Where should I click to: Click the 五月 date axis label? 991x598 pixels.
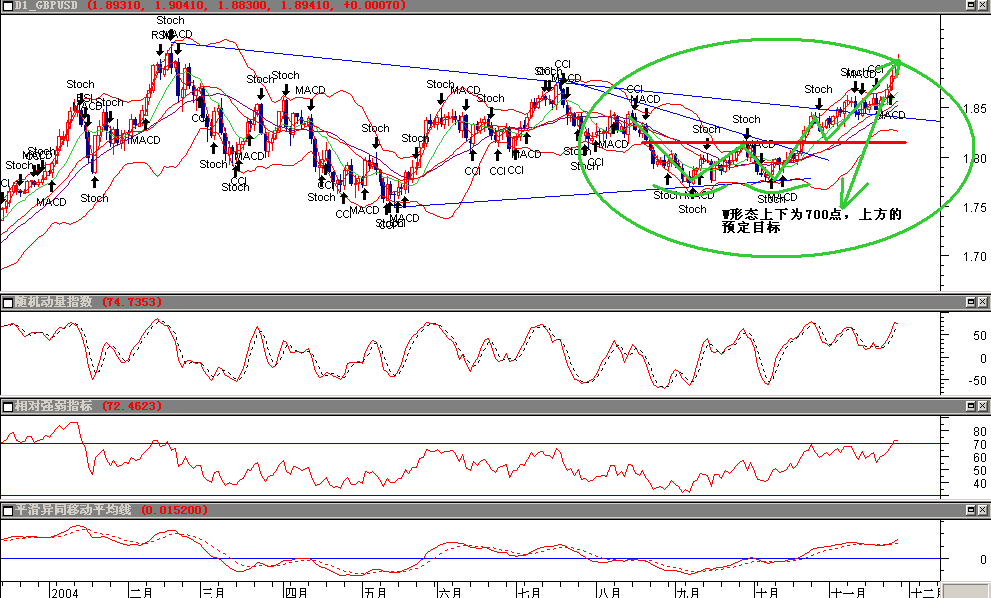click(x=375, y=592)
